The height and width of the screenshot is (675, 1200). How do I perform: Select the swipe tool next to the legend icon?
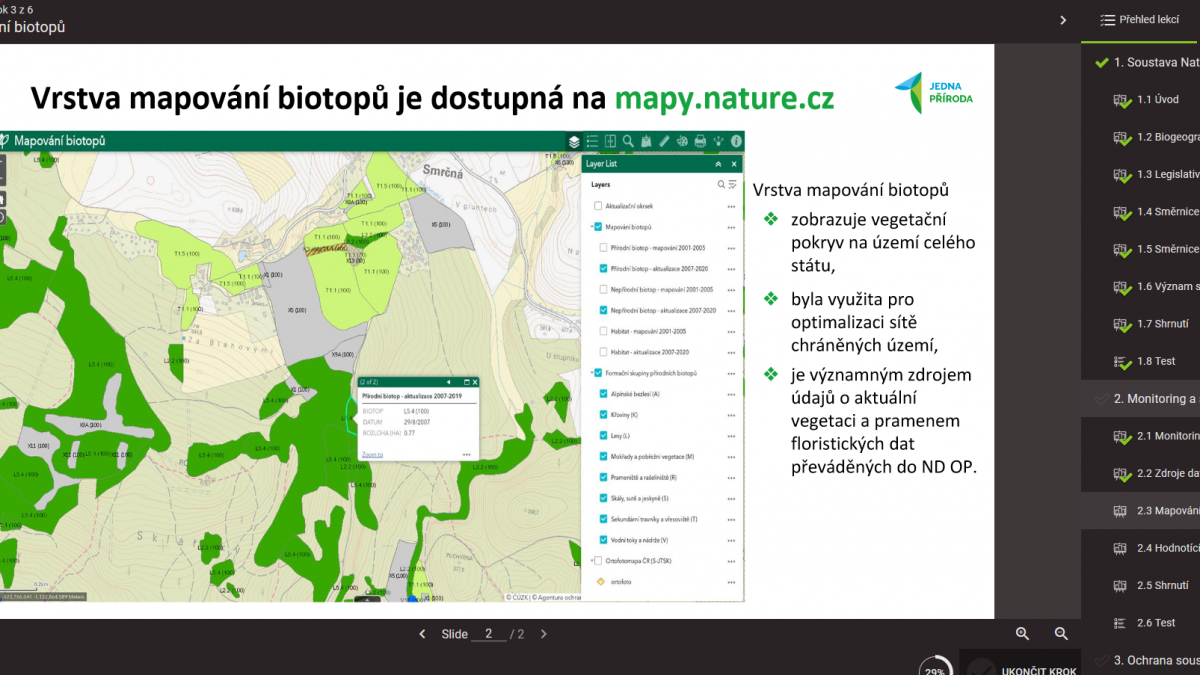pos(610,141)
